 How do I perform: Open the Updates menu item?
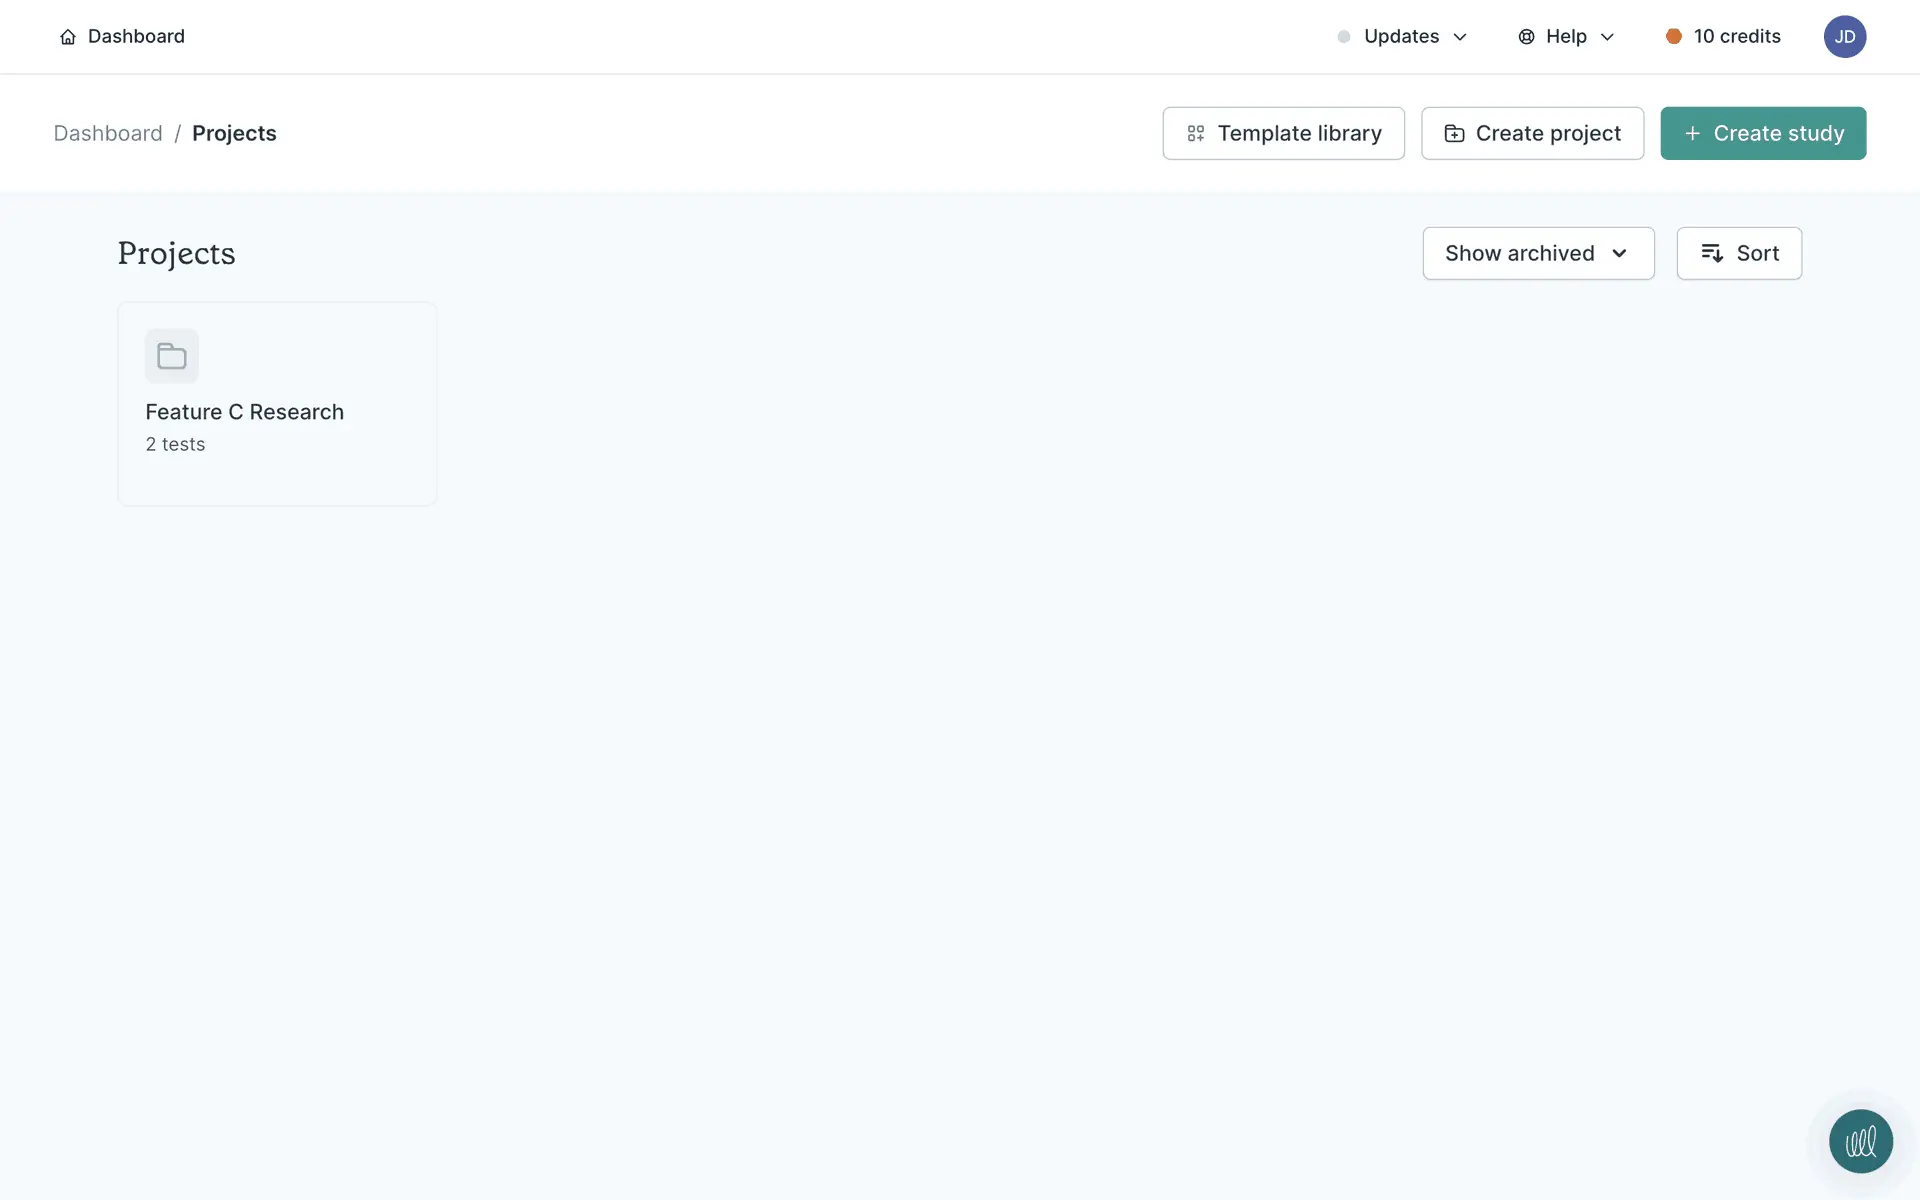[x=1401, y=37]
